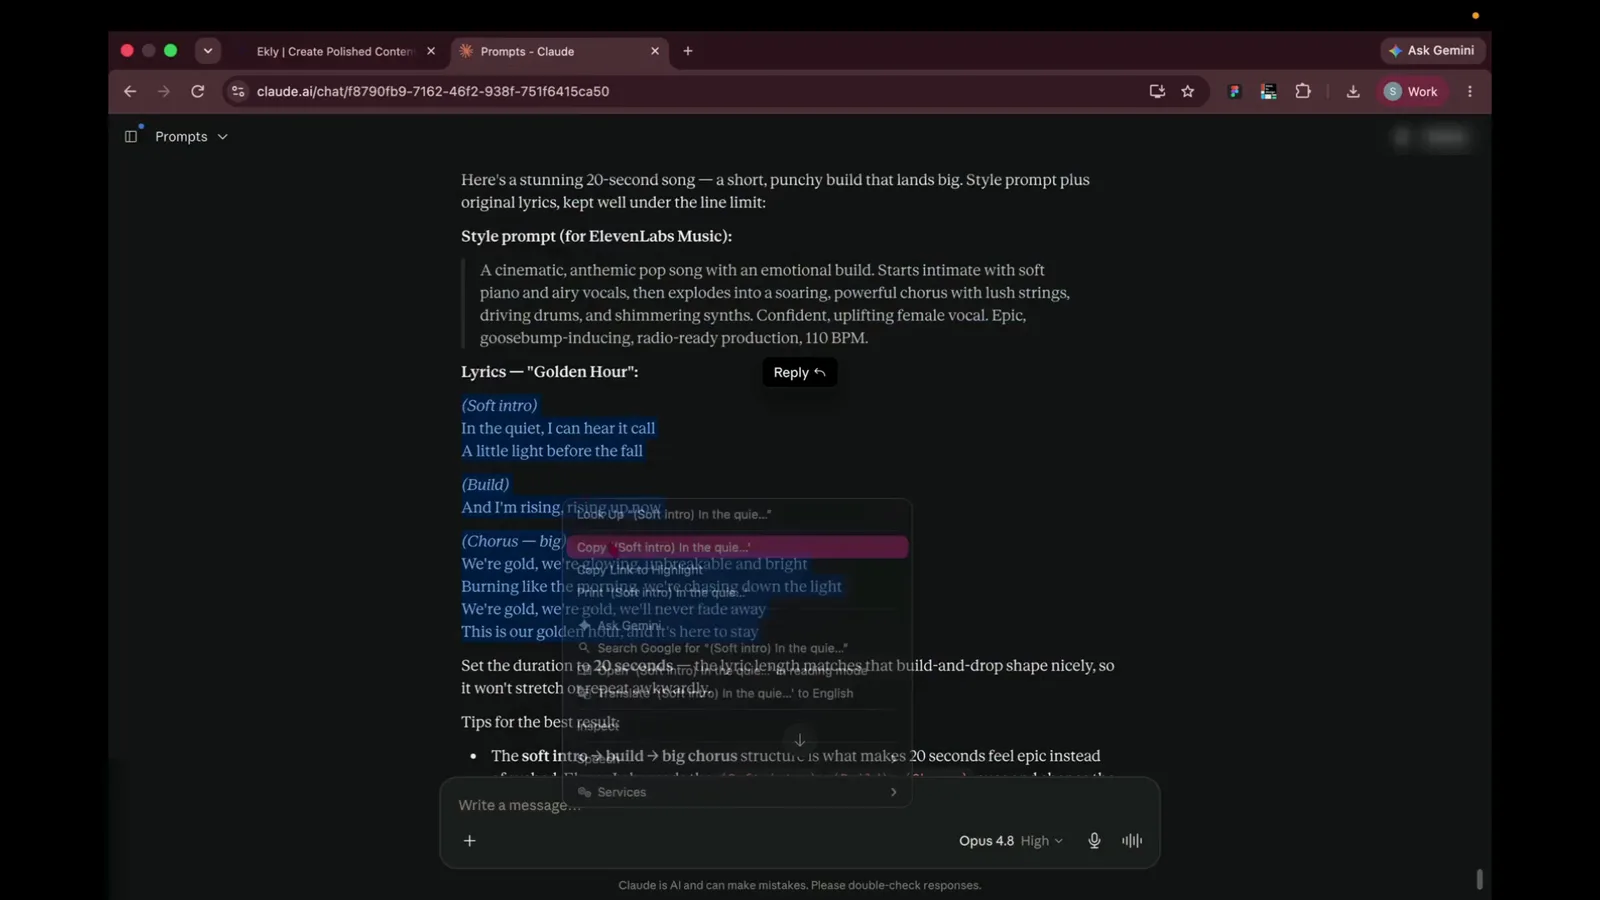
Task: Click the line "In the quiet, I can hear it call"
Action: tap(558, 428)
